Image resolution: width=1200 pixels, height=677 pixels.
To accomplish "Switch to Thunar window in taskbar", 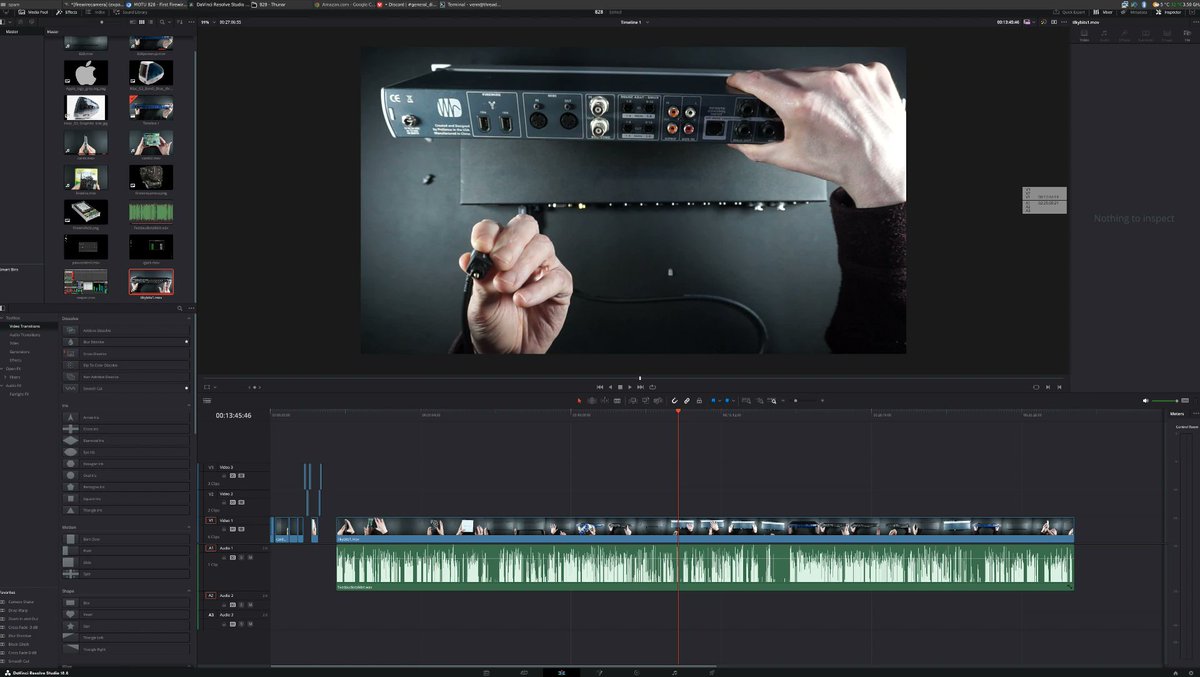I will pyautogui.click(x=270, y=4).
